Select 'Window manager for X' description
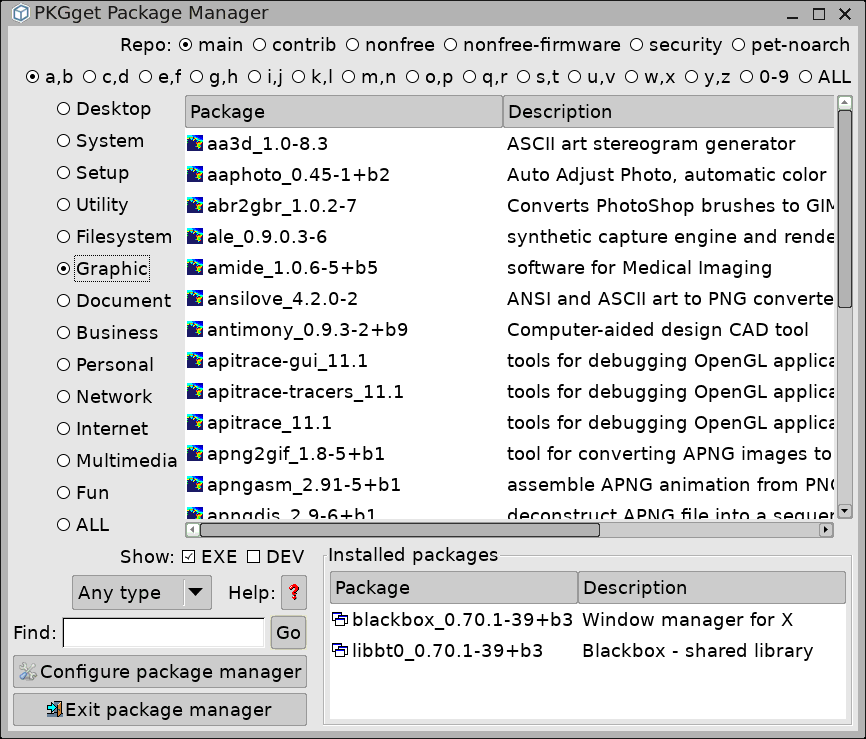The image size is (866, 739). point(688,619)
